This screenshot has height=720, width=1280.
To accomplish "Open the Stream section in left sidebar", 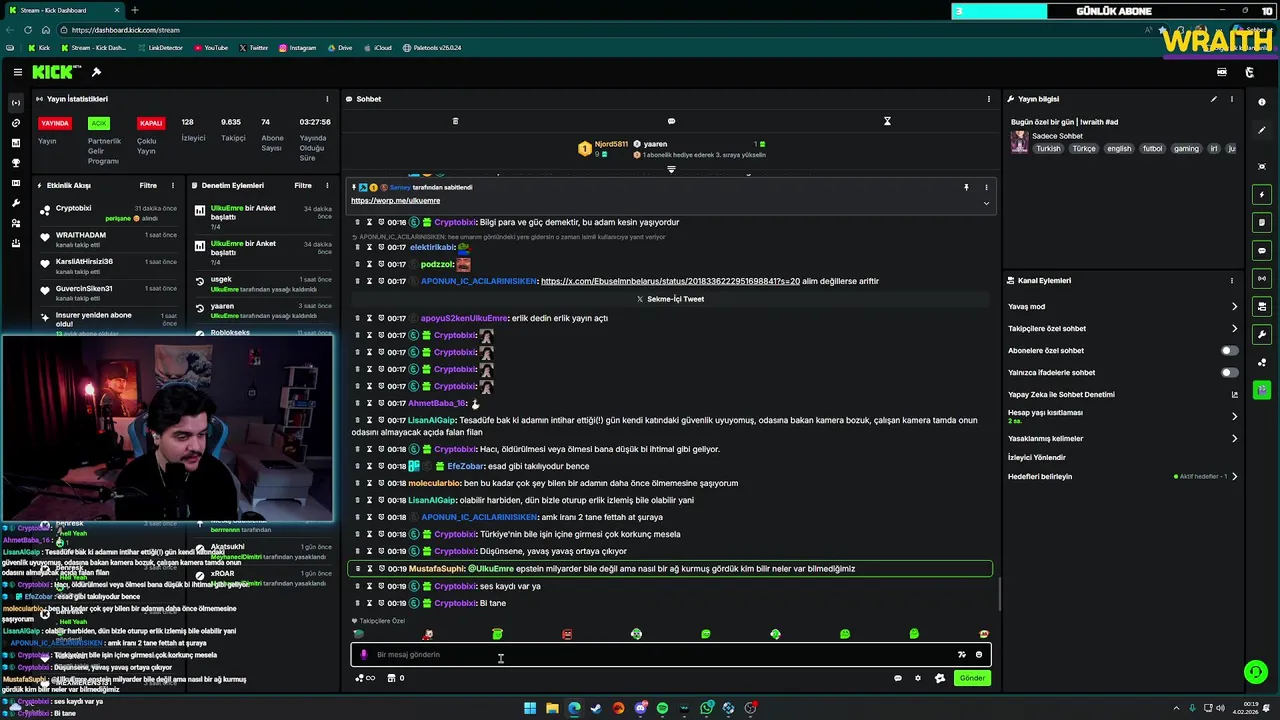I will tap(15, 103).
